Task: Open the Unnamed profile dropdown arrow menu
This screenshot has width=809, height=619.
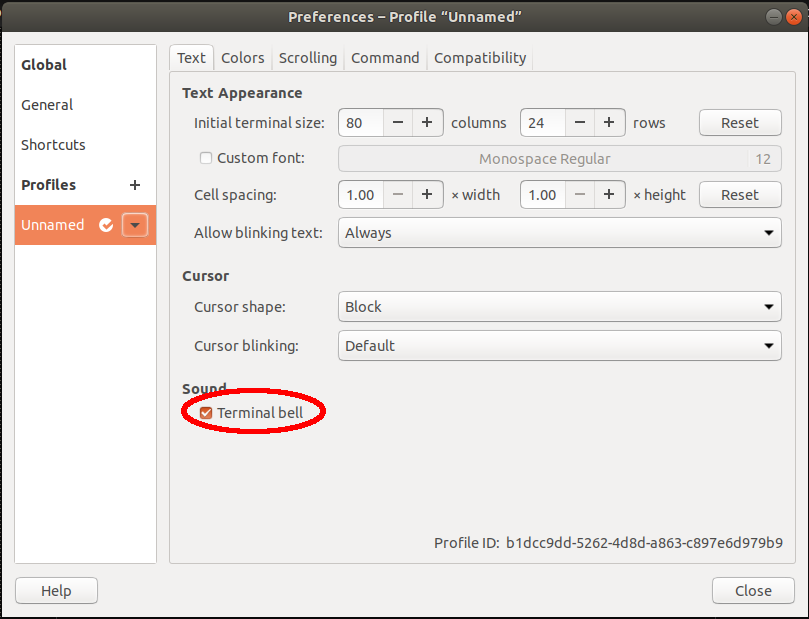Action: point(135,225)
